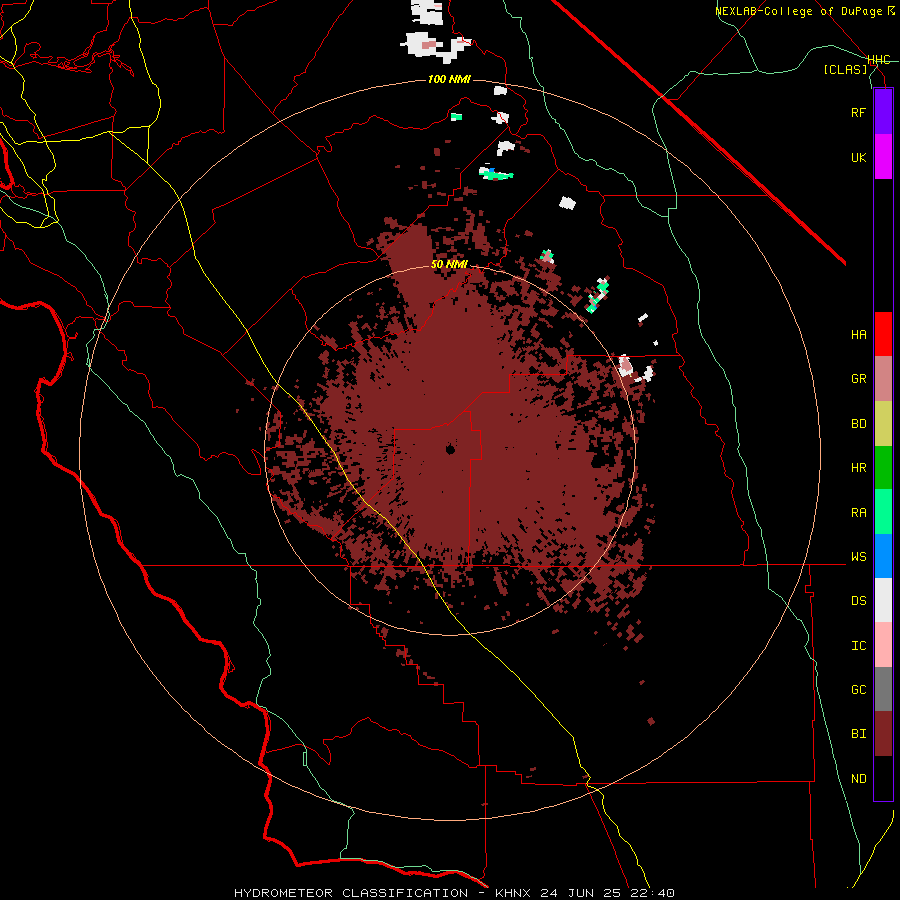Click the '[CLAS]' legend header text

[x=845, y=69]
